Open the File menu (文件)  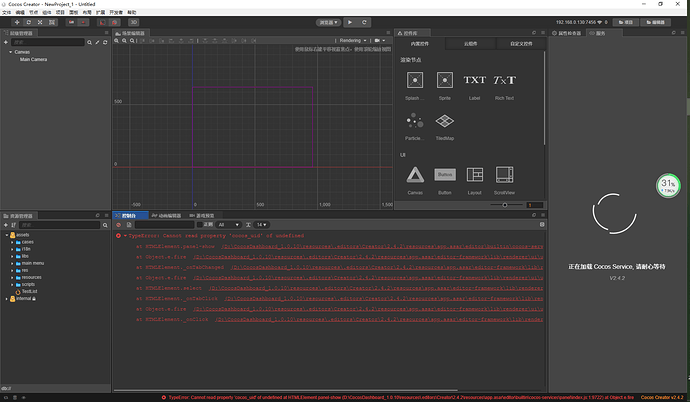pyautogui.click(x=7, y=12)
